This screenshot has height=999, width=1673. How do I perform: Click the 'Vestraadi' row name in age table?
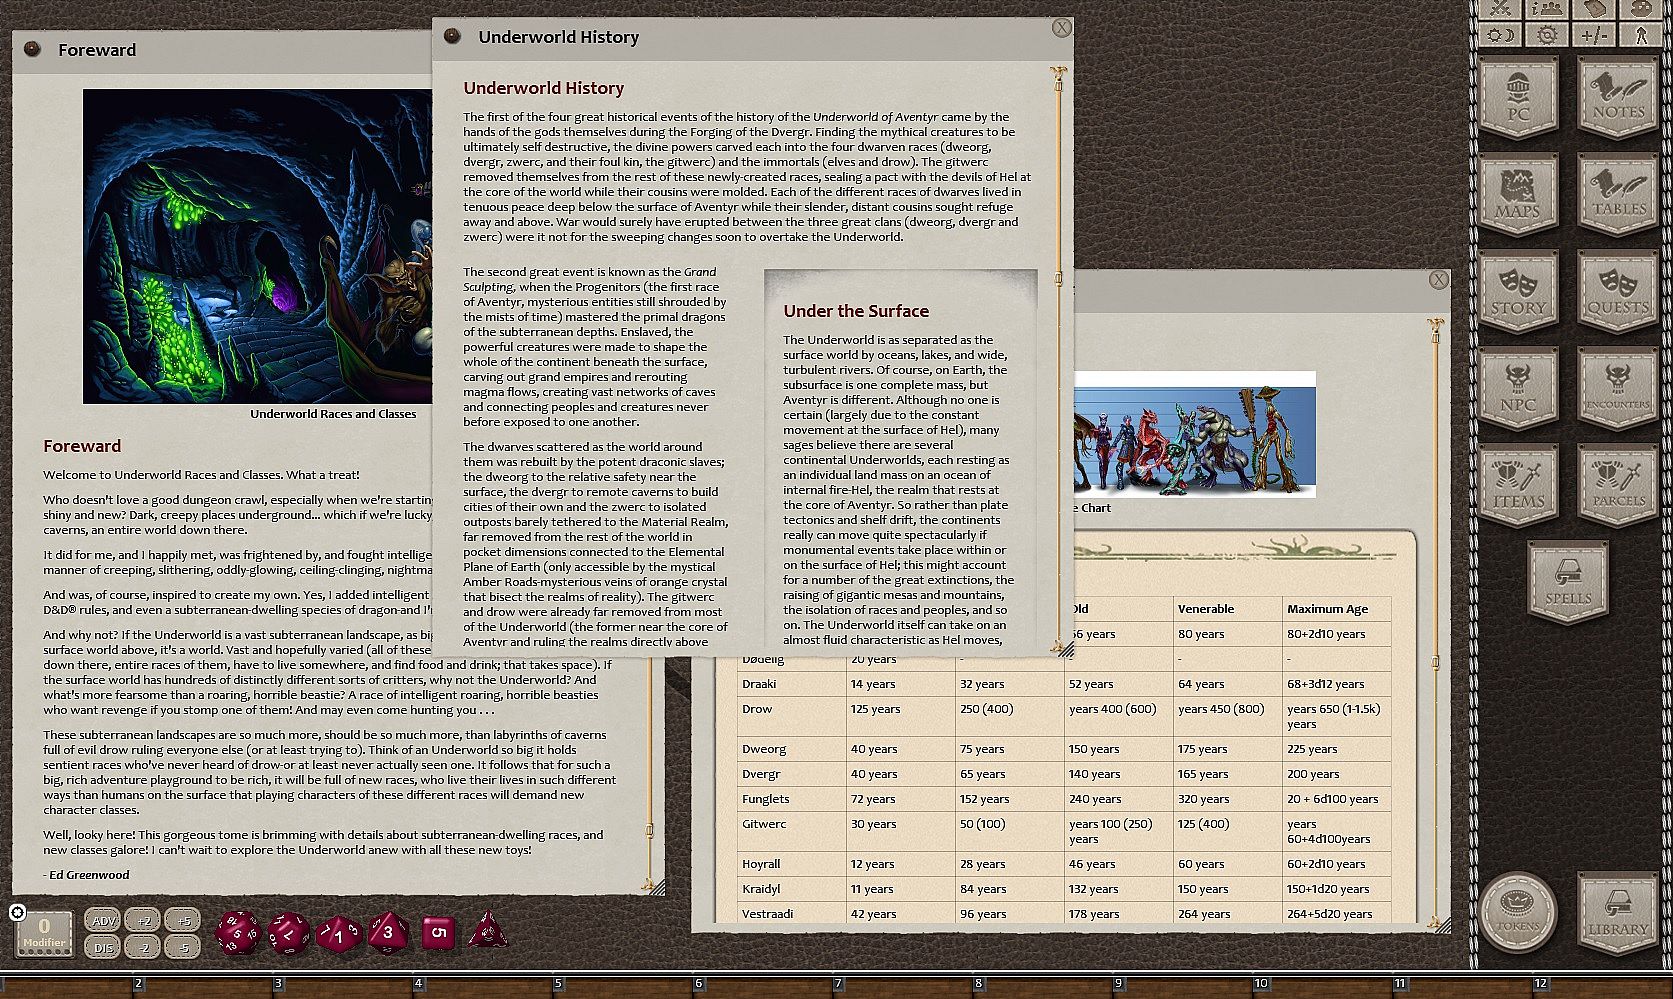(767, 914)
